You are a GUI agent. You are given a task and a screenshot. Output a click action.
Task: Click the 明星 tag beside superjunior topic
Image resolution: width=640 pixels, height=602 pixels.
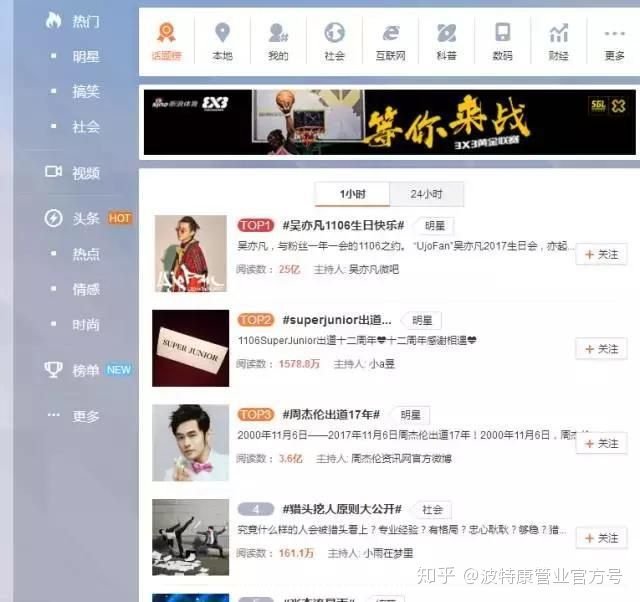(x=422, y=321)
